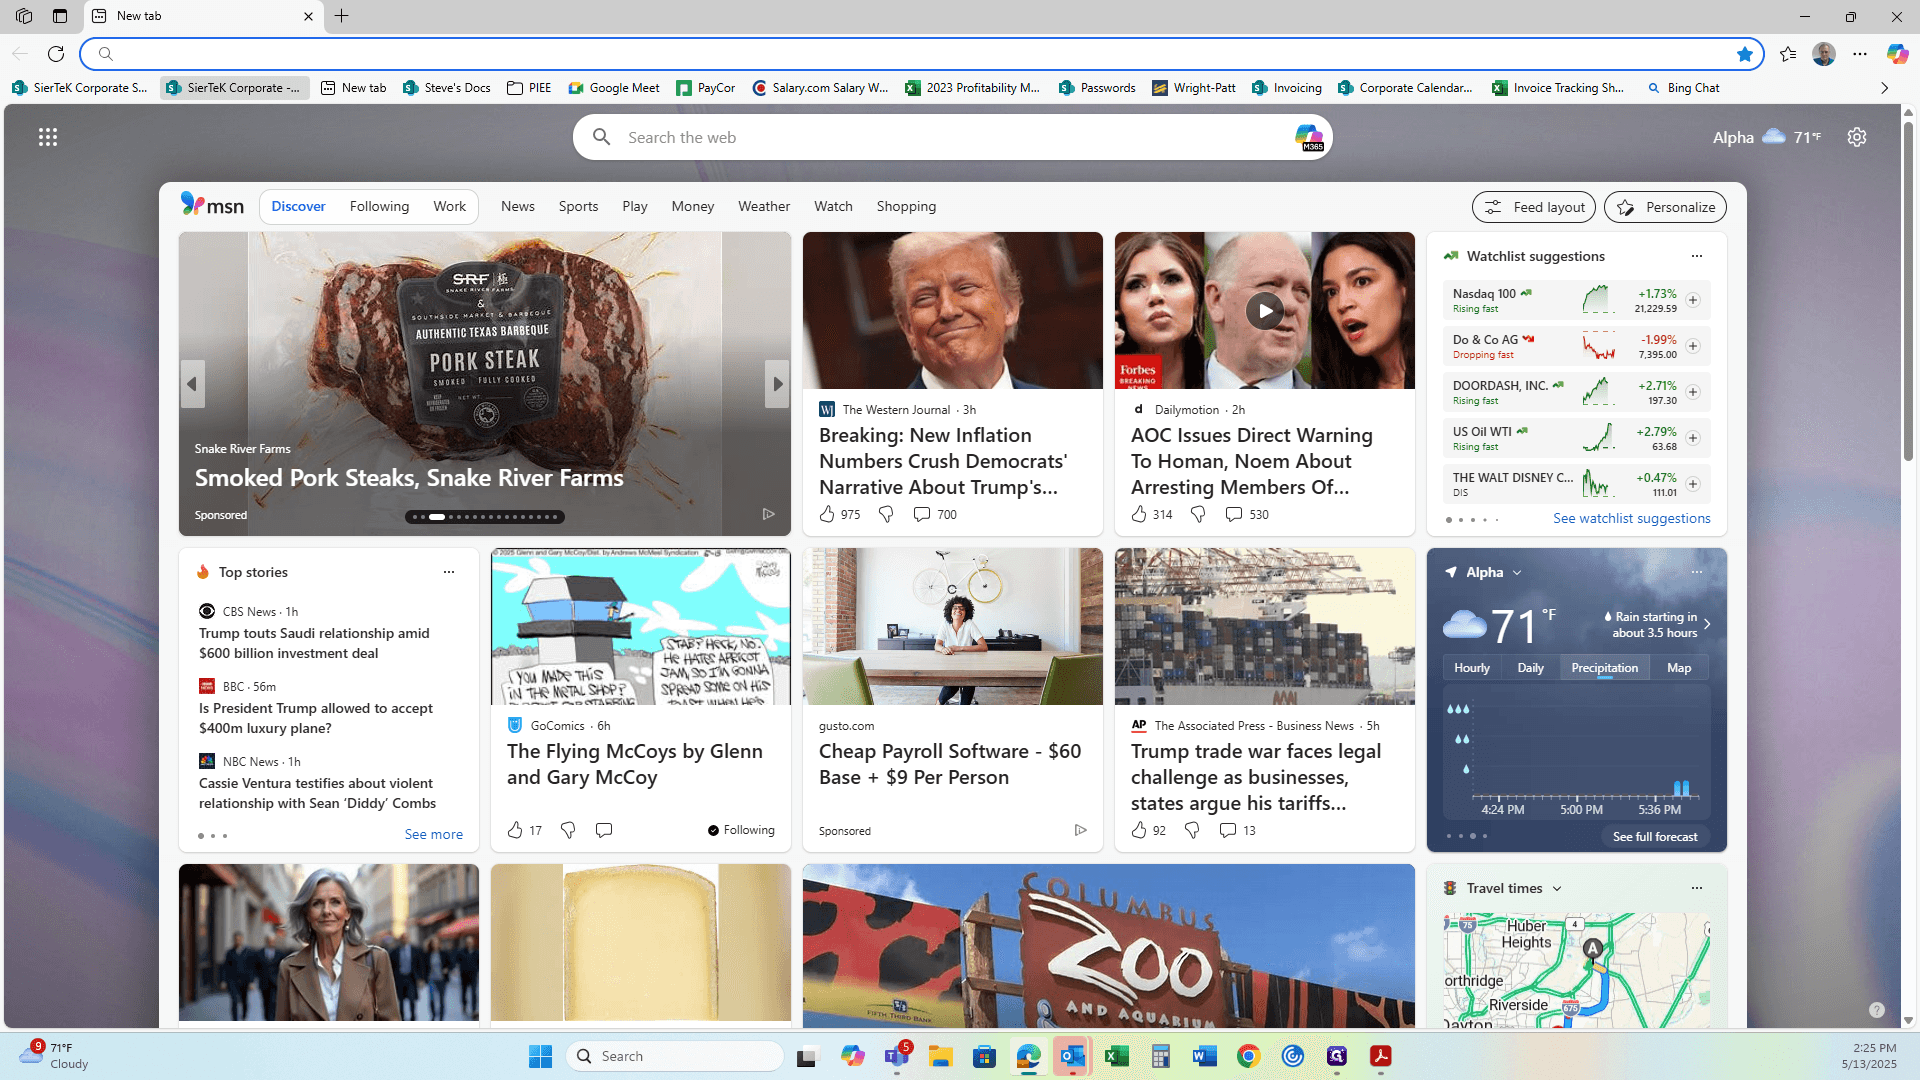Screen dimensions: 1920x1080
Task: Open Microsoft Teams from the taskbar
Action: click(x=897, y=1056)
